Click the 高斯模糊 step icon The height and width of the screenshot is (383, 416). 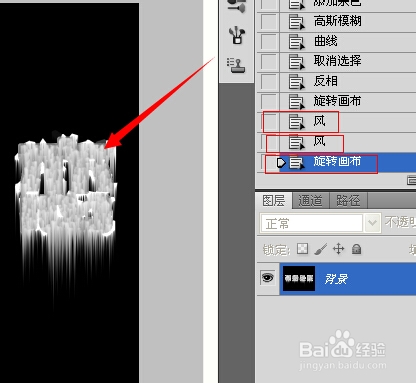pyautogui.click(x=296, y=22)
